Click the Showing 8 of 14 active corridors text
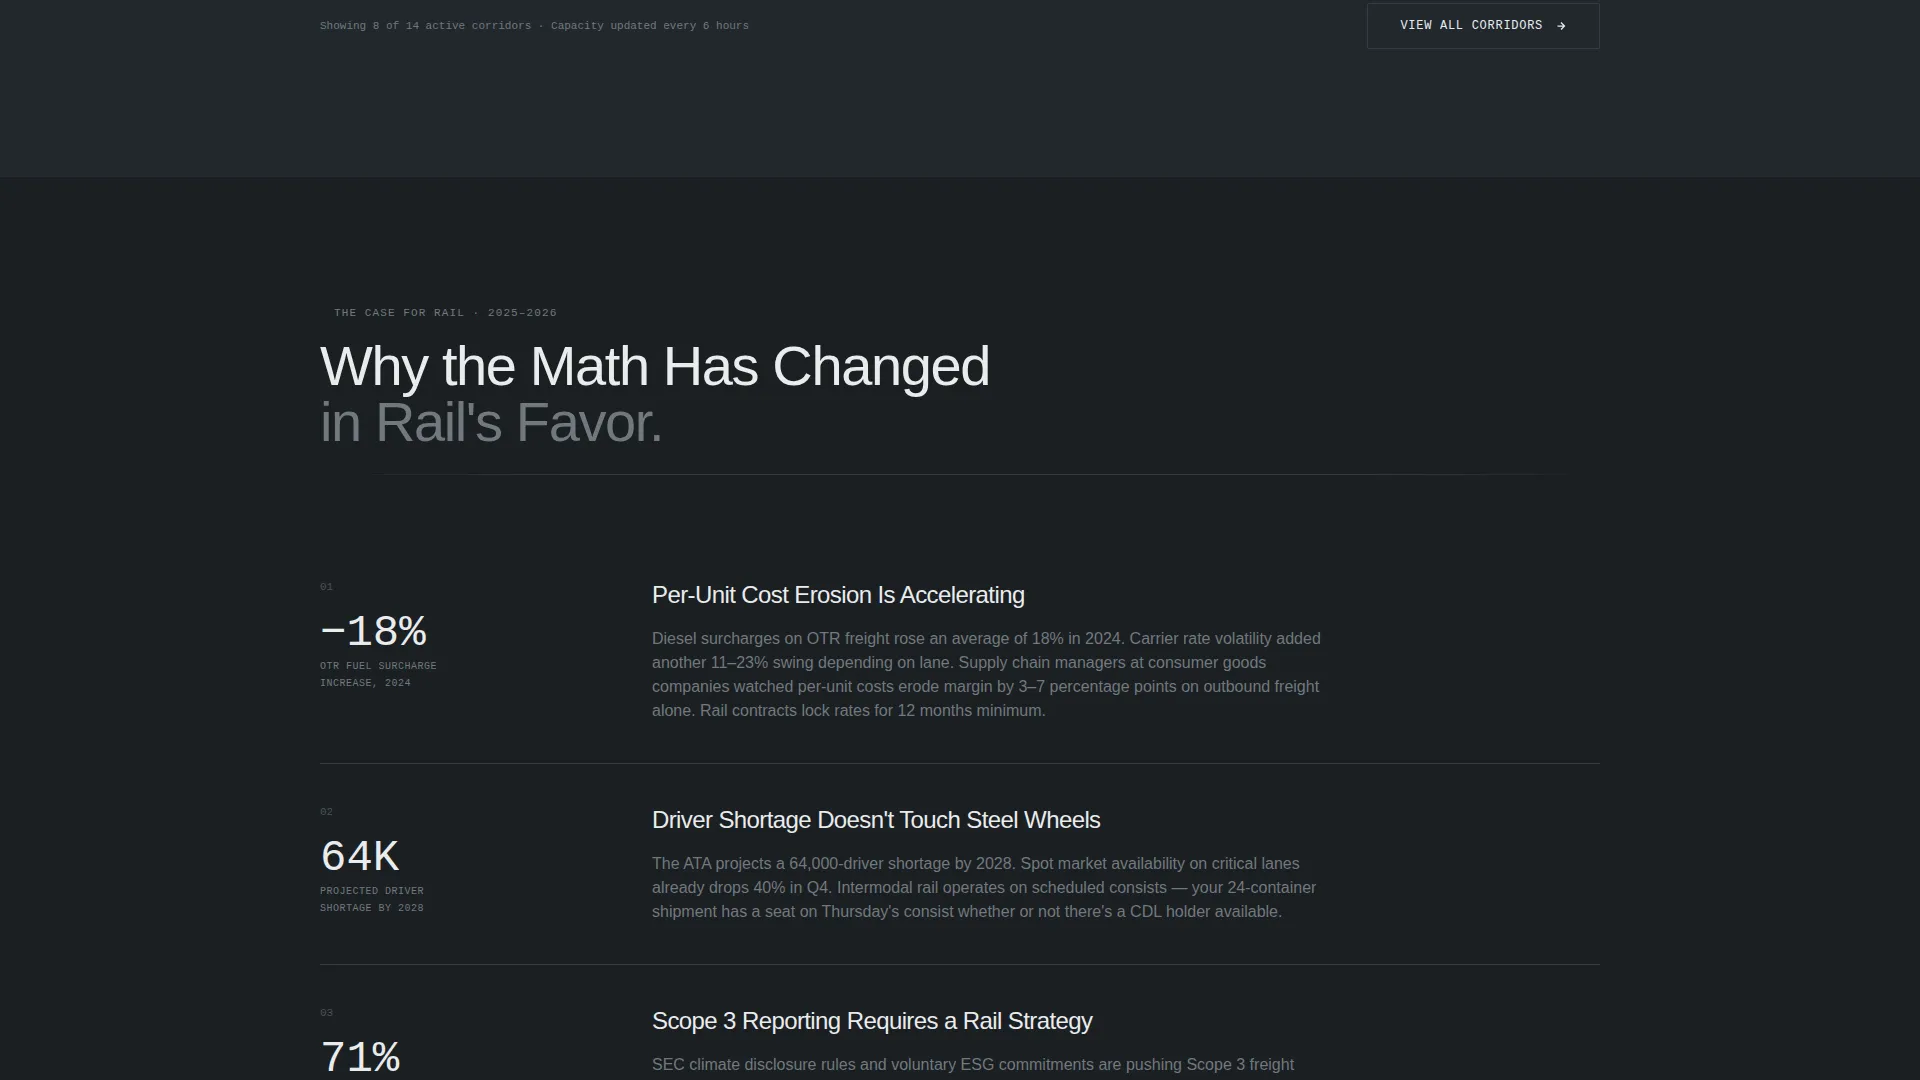Image resolution: width=1920 pixels, height=1080 pixels. click(425, 26)
